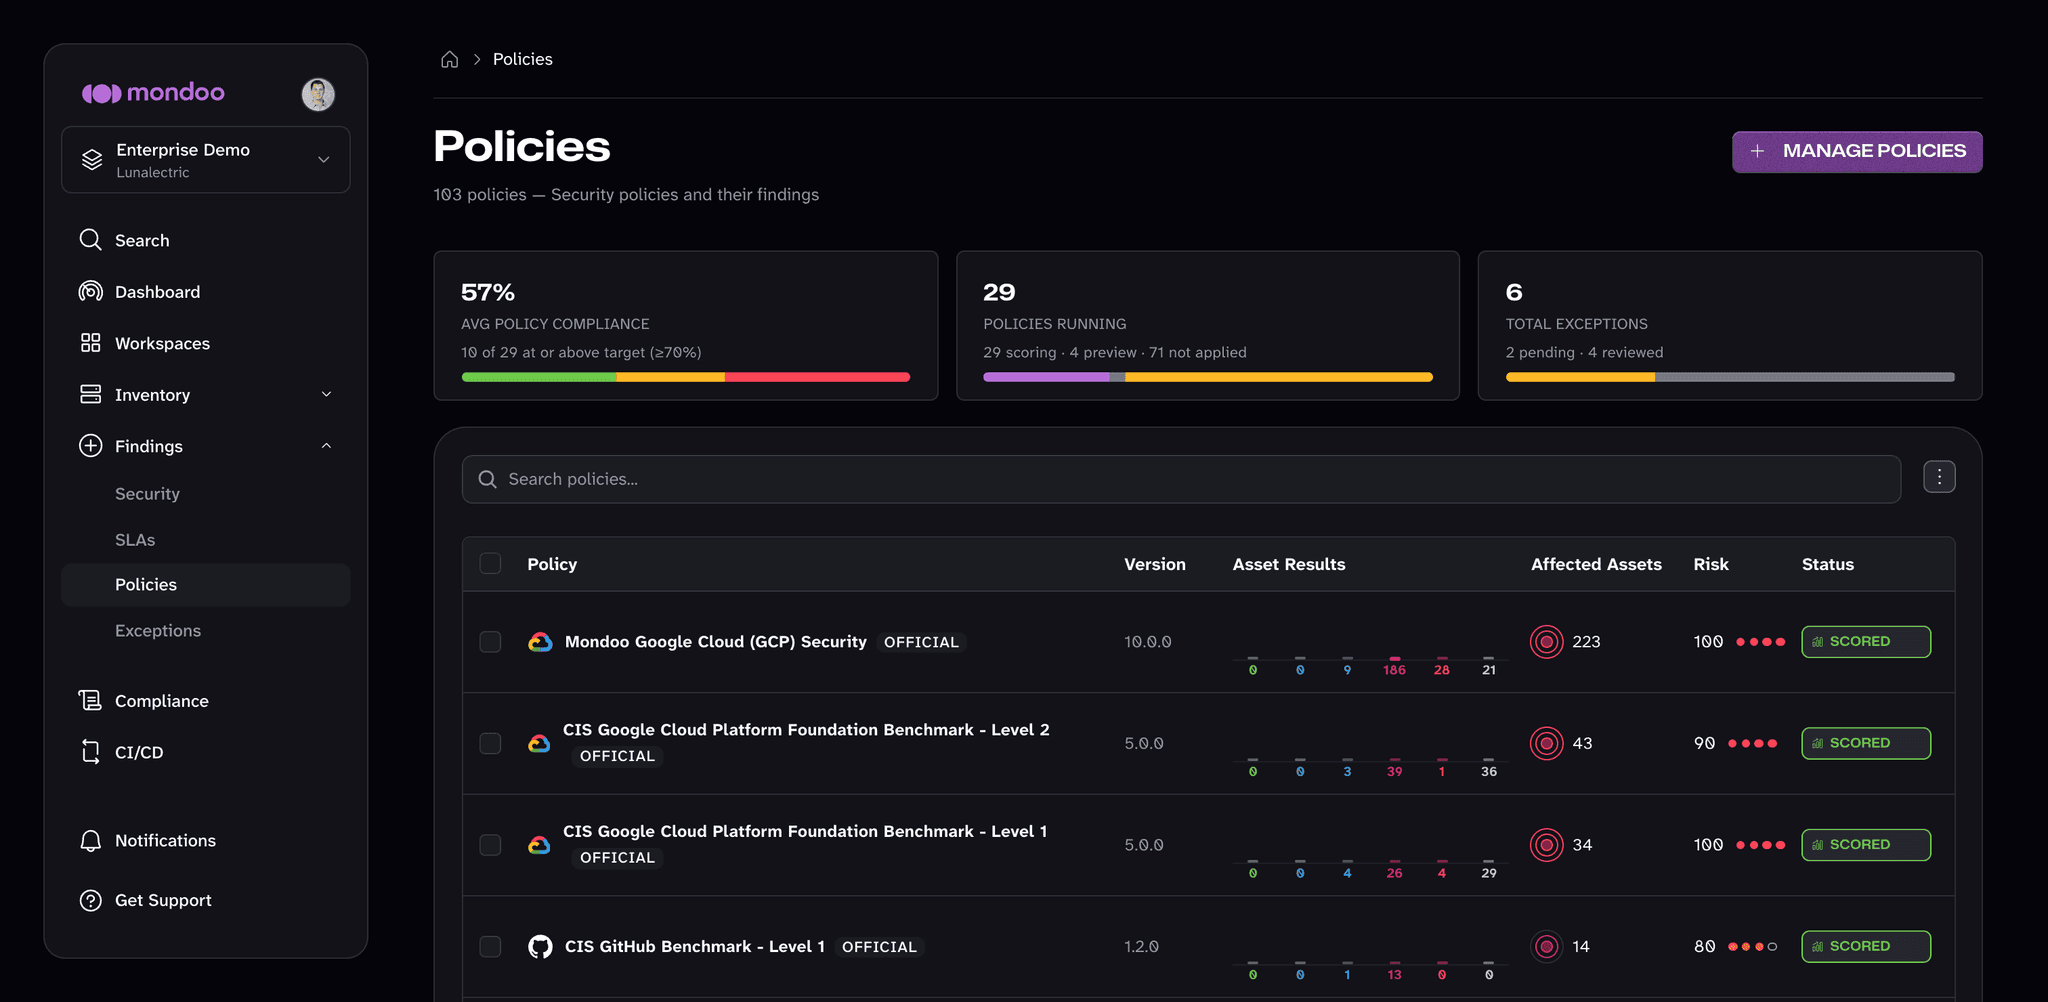Click the Dashboard radar icon

pyautogui.click(x=91, y=291)
